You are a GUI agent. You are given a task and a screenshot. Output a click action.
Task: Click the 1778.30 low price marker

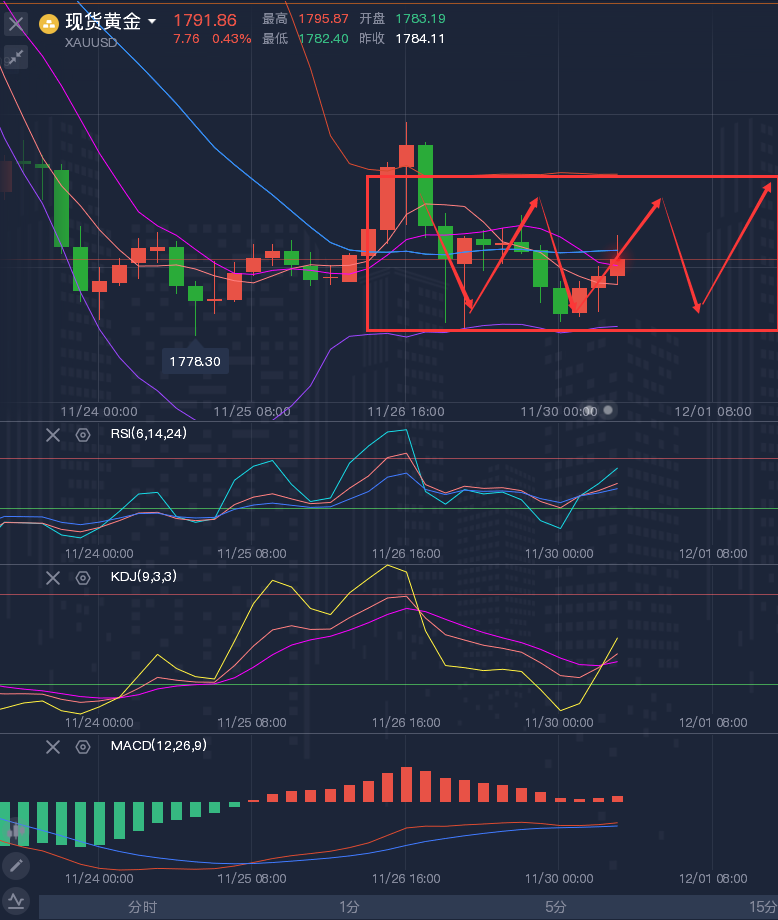pos(195,361)
